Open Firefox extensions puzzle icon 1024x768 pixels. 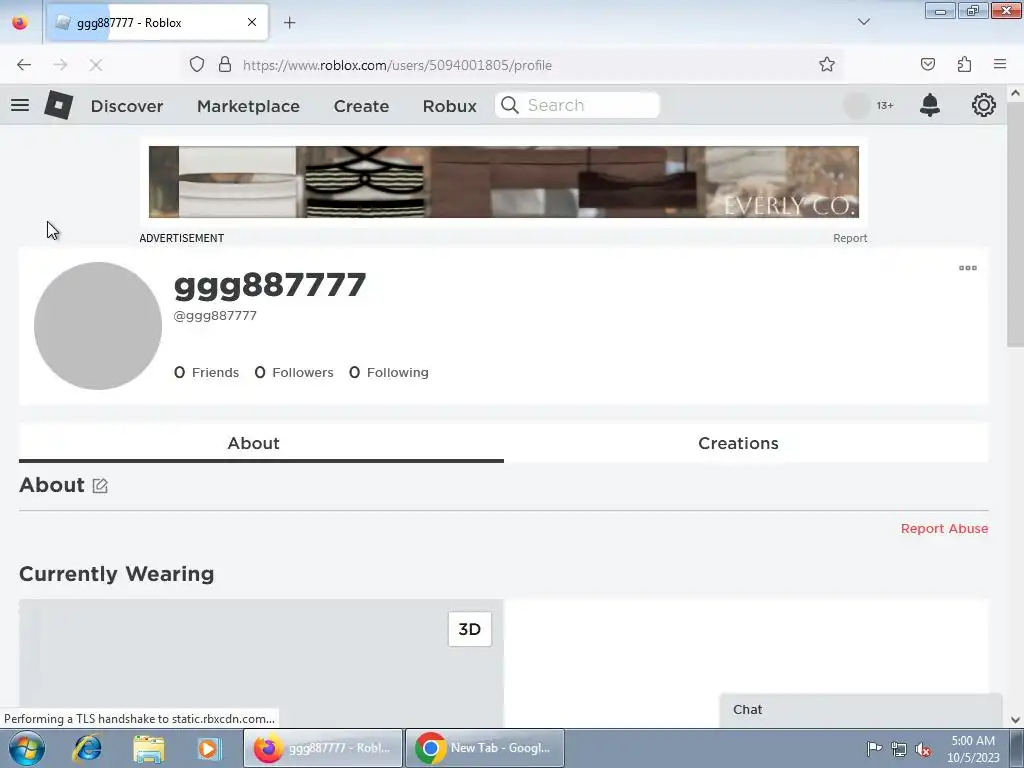click(964, 65)
